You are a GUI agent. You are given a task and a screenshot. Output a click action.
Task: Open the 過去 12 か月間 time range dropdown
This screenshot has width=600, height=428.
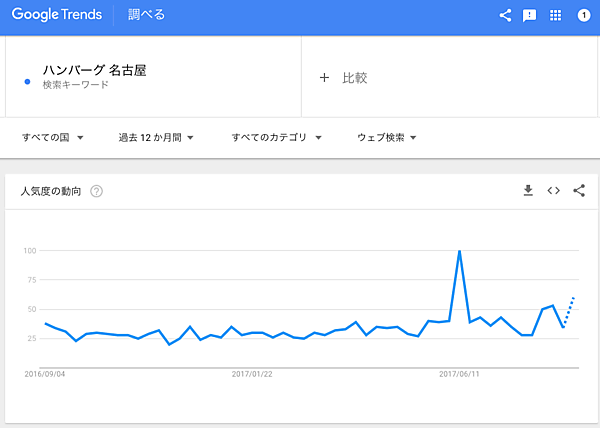155,137
